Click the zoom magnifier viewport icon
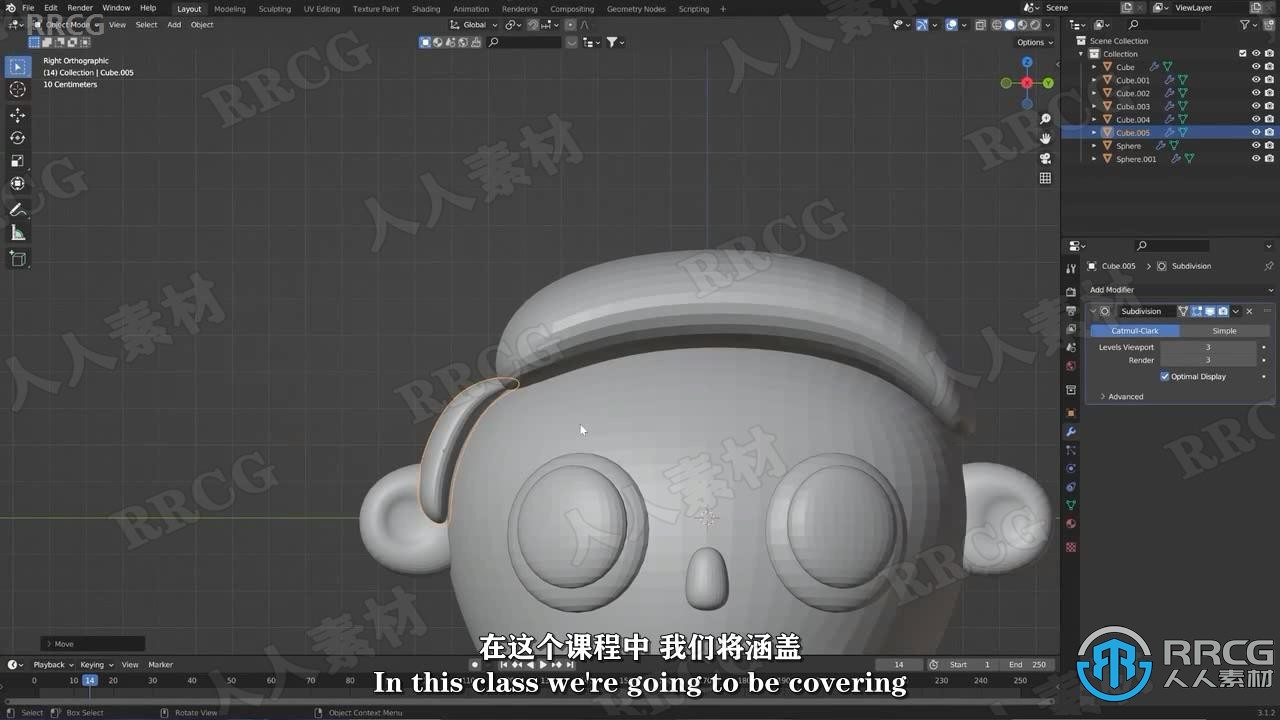Viewport: 1280px width, 720px height. (x=1045, y=120)
